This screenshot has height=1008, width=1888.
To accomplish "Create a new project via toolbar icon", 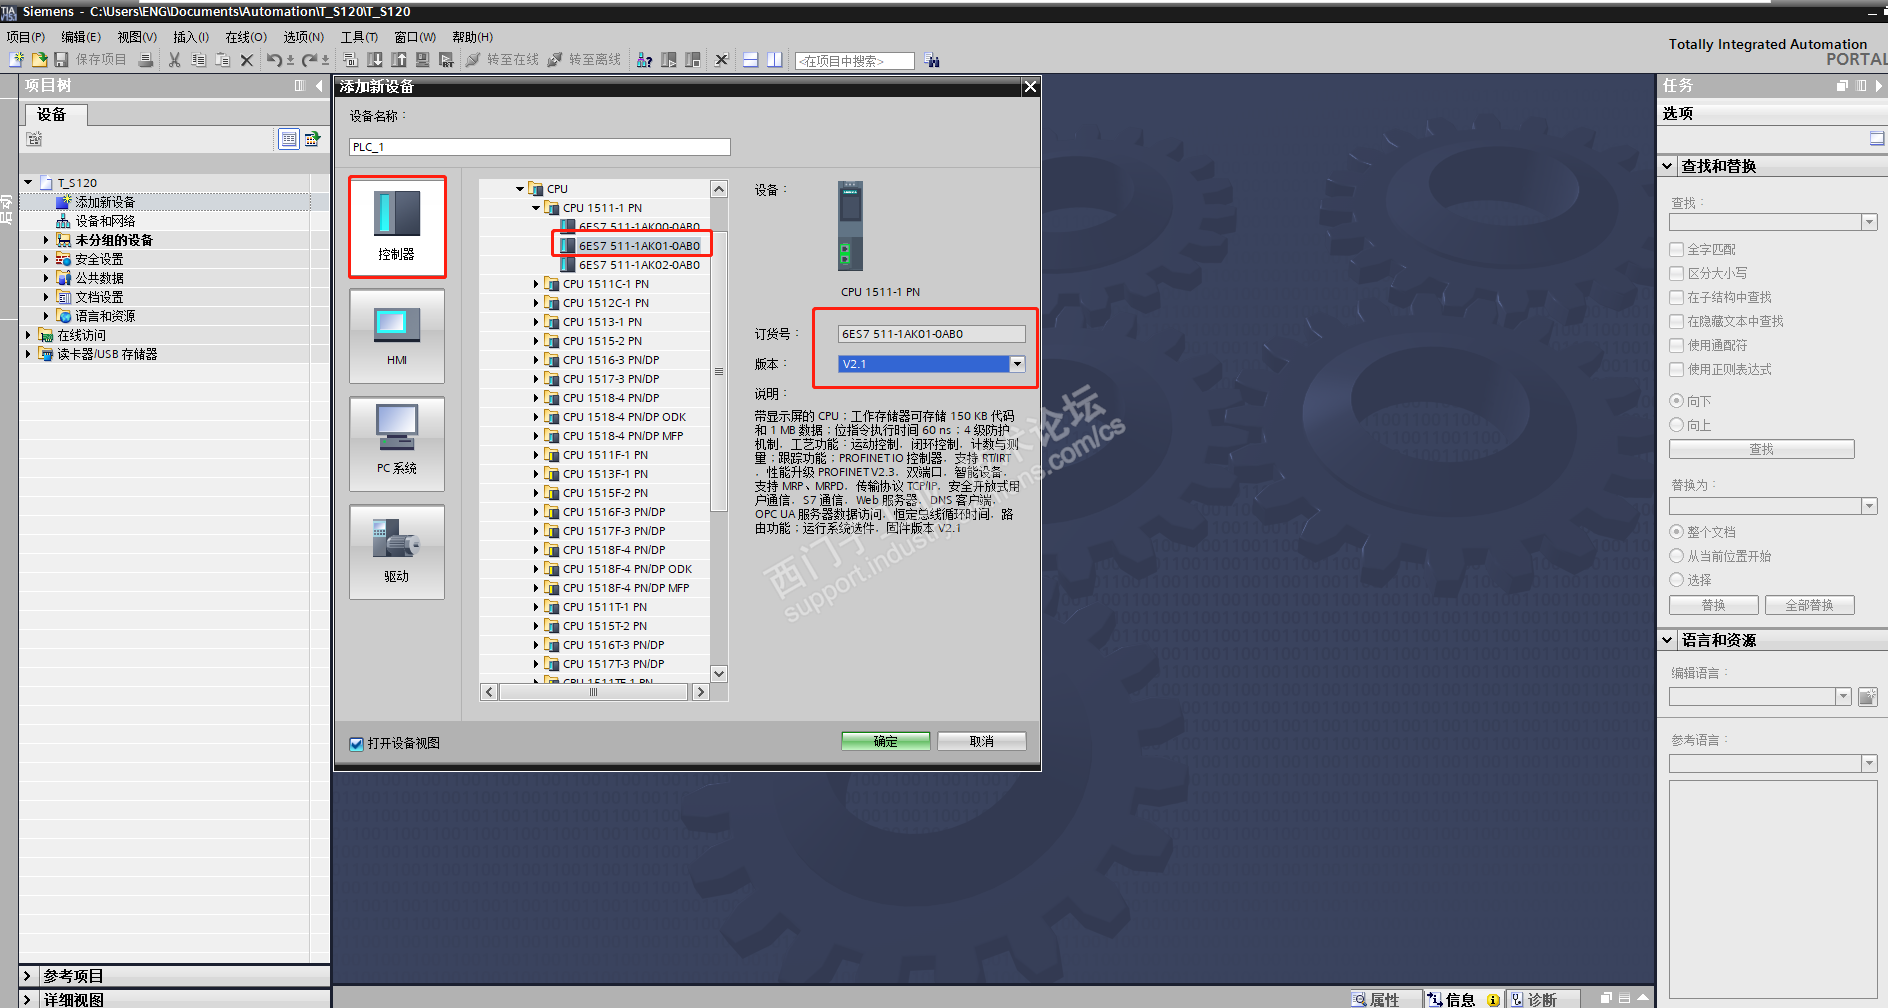I will (17, 60).
